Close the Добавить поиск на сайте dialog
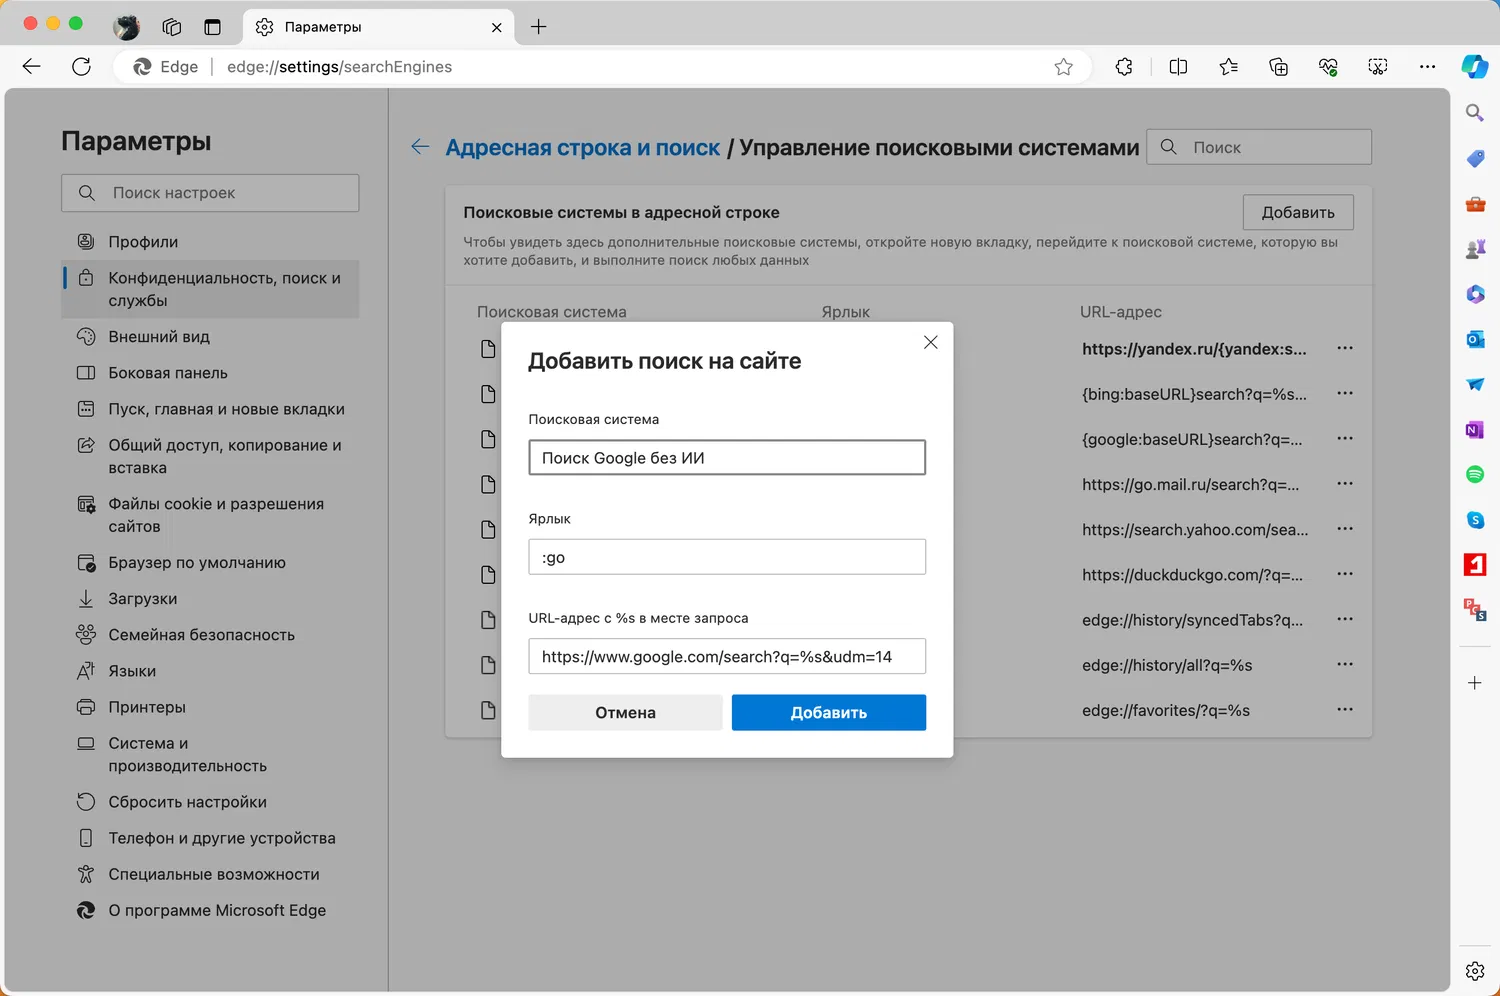The height and width of the screenshot is (996, 1500). click(930, 342)
